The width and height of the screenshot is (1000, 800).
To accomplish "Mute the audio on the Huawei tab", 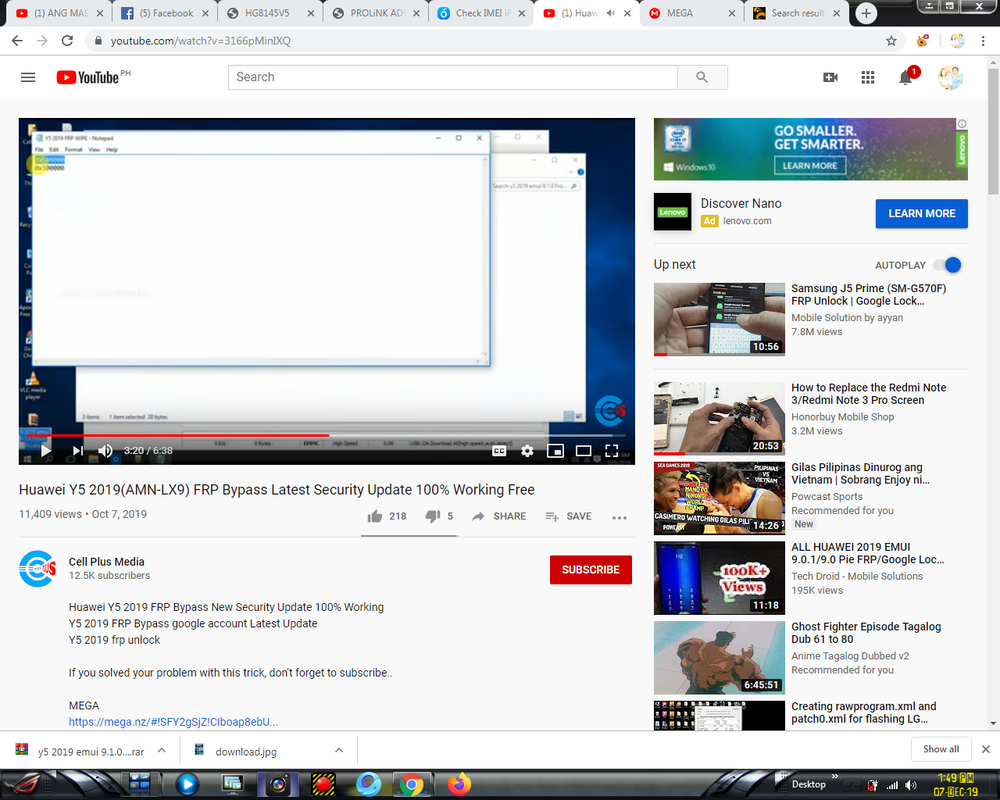I will point(610,13).
